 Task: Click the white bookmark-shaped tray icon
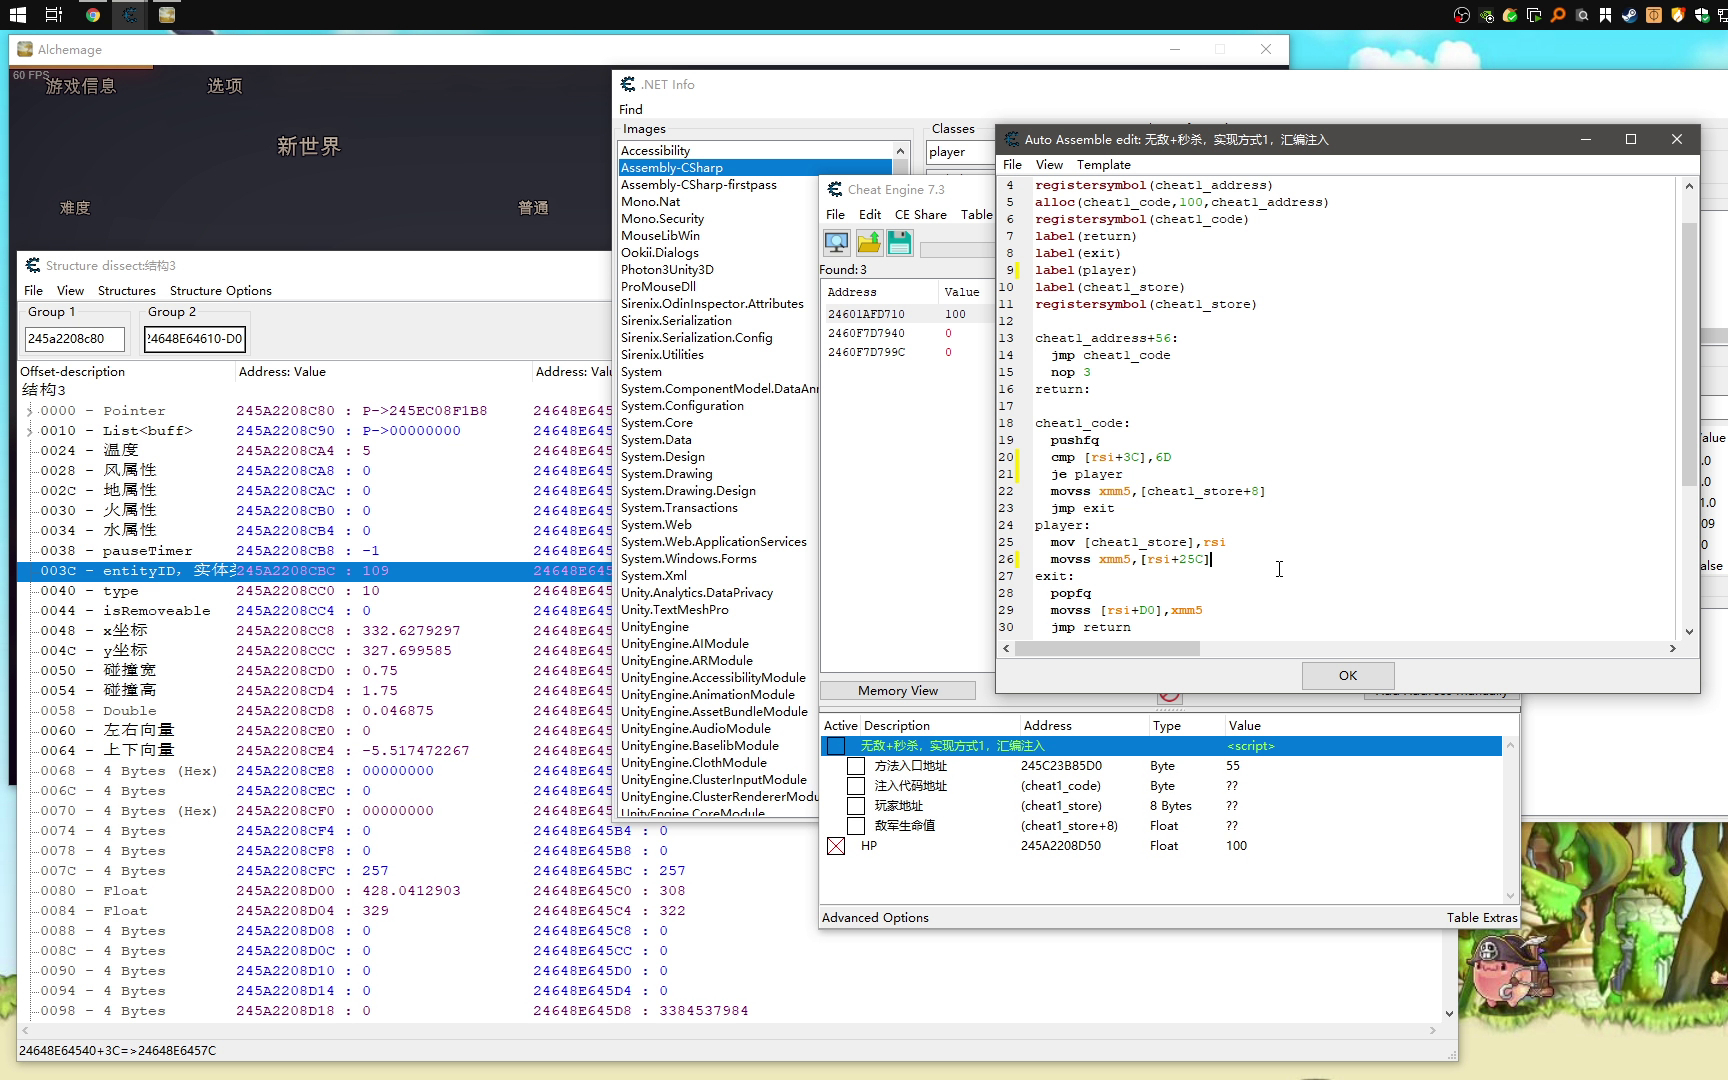[1605, 15]
